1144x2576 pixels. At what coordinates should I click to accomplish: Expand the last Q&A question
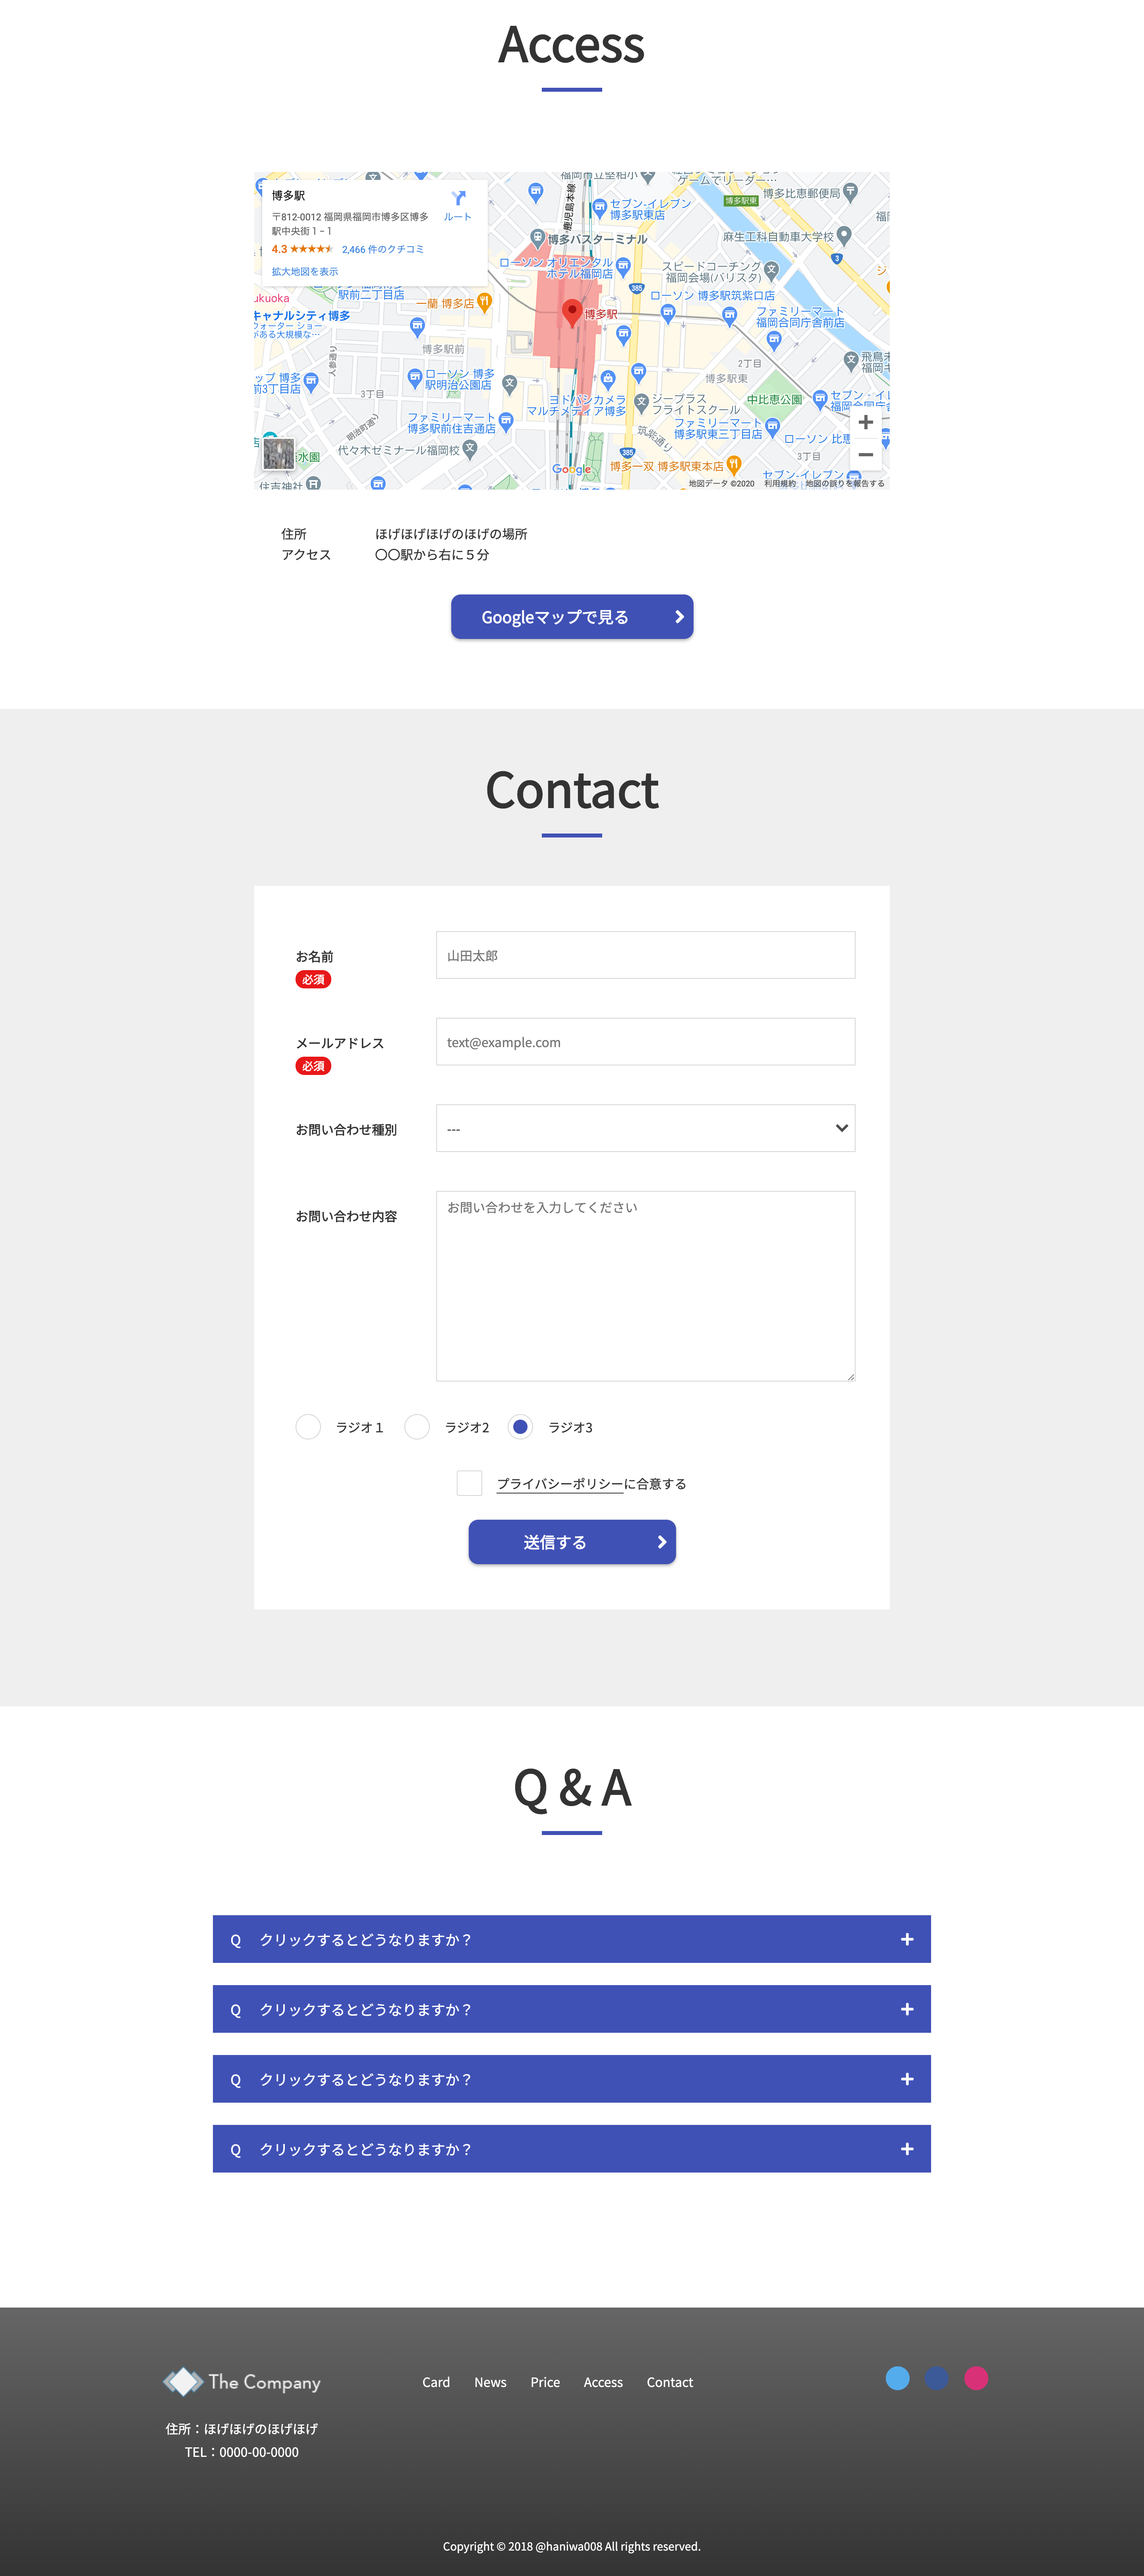[571, 2149]
